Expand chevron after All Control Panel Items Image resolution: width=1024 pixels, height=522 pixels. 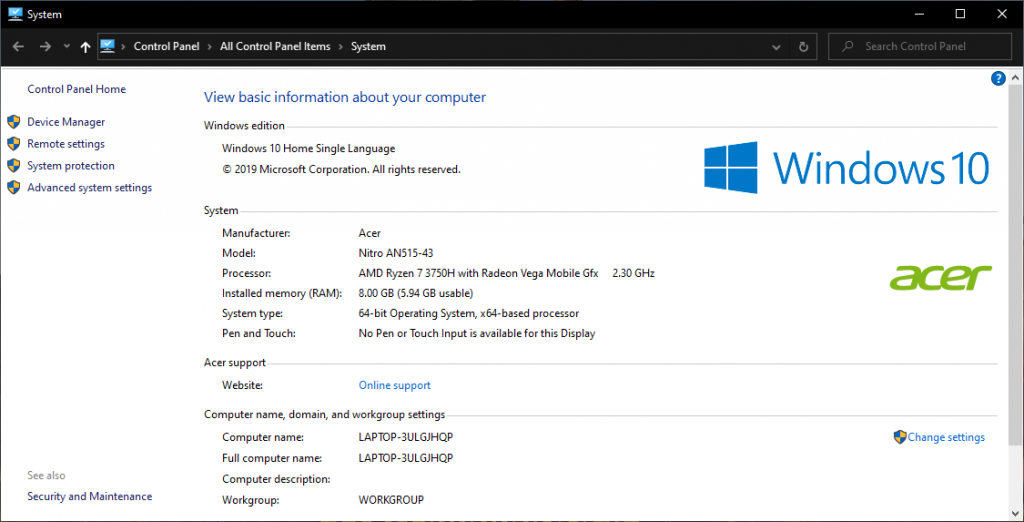[341, 46]
